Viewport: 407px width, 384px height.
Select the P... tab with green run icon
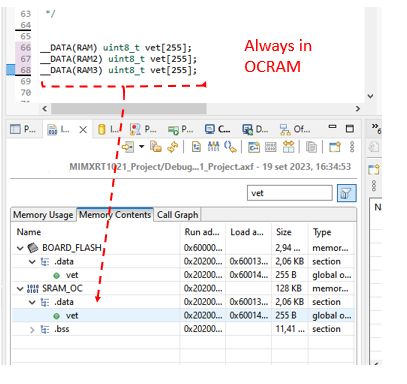(x=180, y=129)
